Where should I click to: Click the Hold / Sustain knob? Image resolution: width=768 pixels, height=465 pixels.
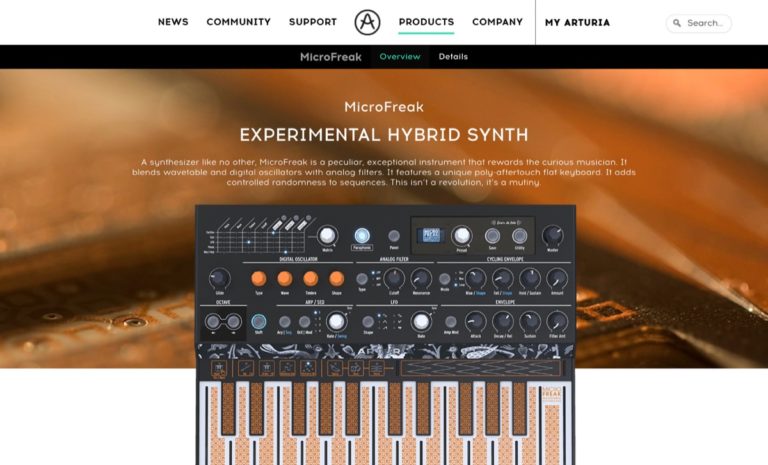[530, 278]
